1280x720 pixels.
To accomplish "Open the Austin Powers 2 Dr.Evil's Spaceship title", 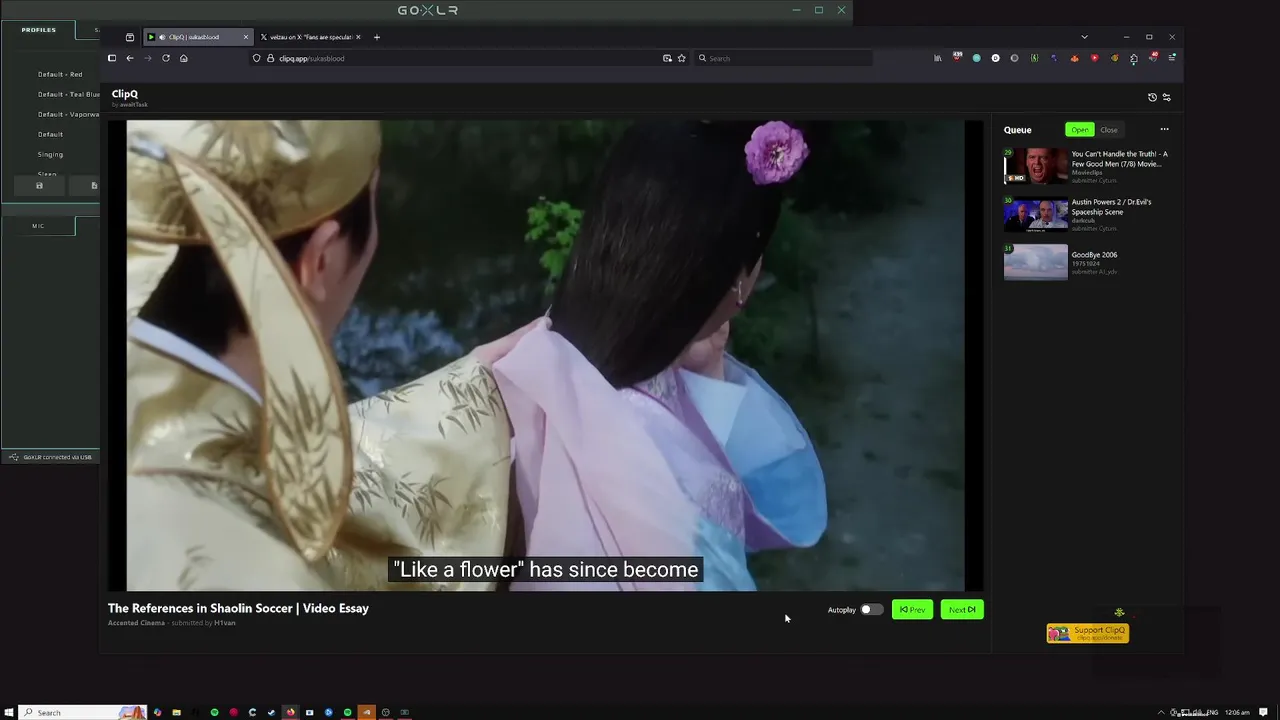I will [x=1111, y=206].
